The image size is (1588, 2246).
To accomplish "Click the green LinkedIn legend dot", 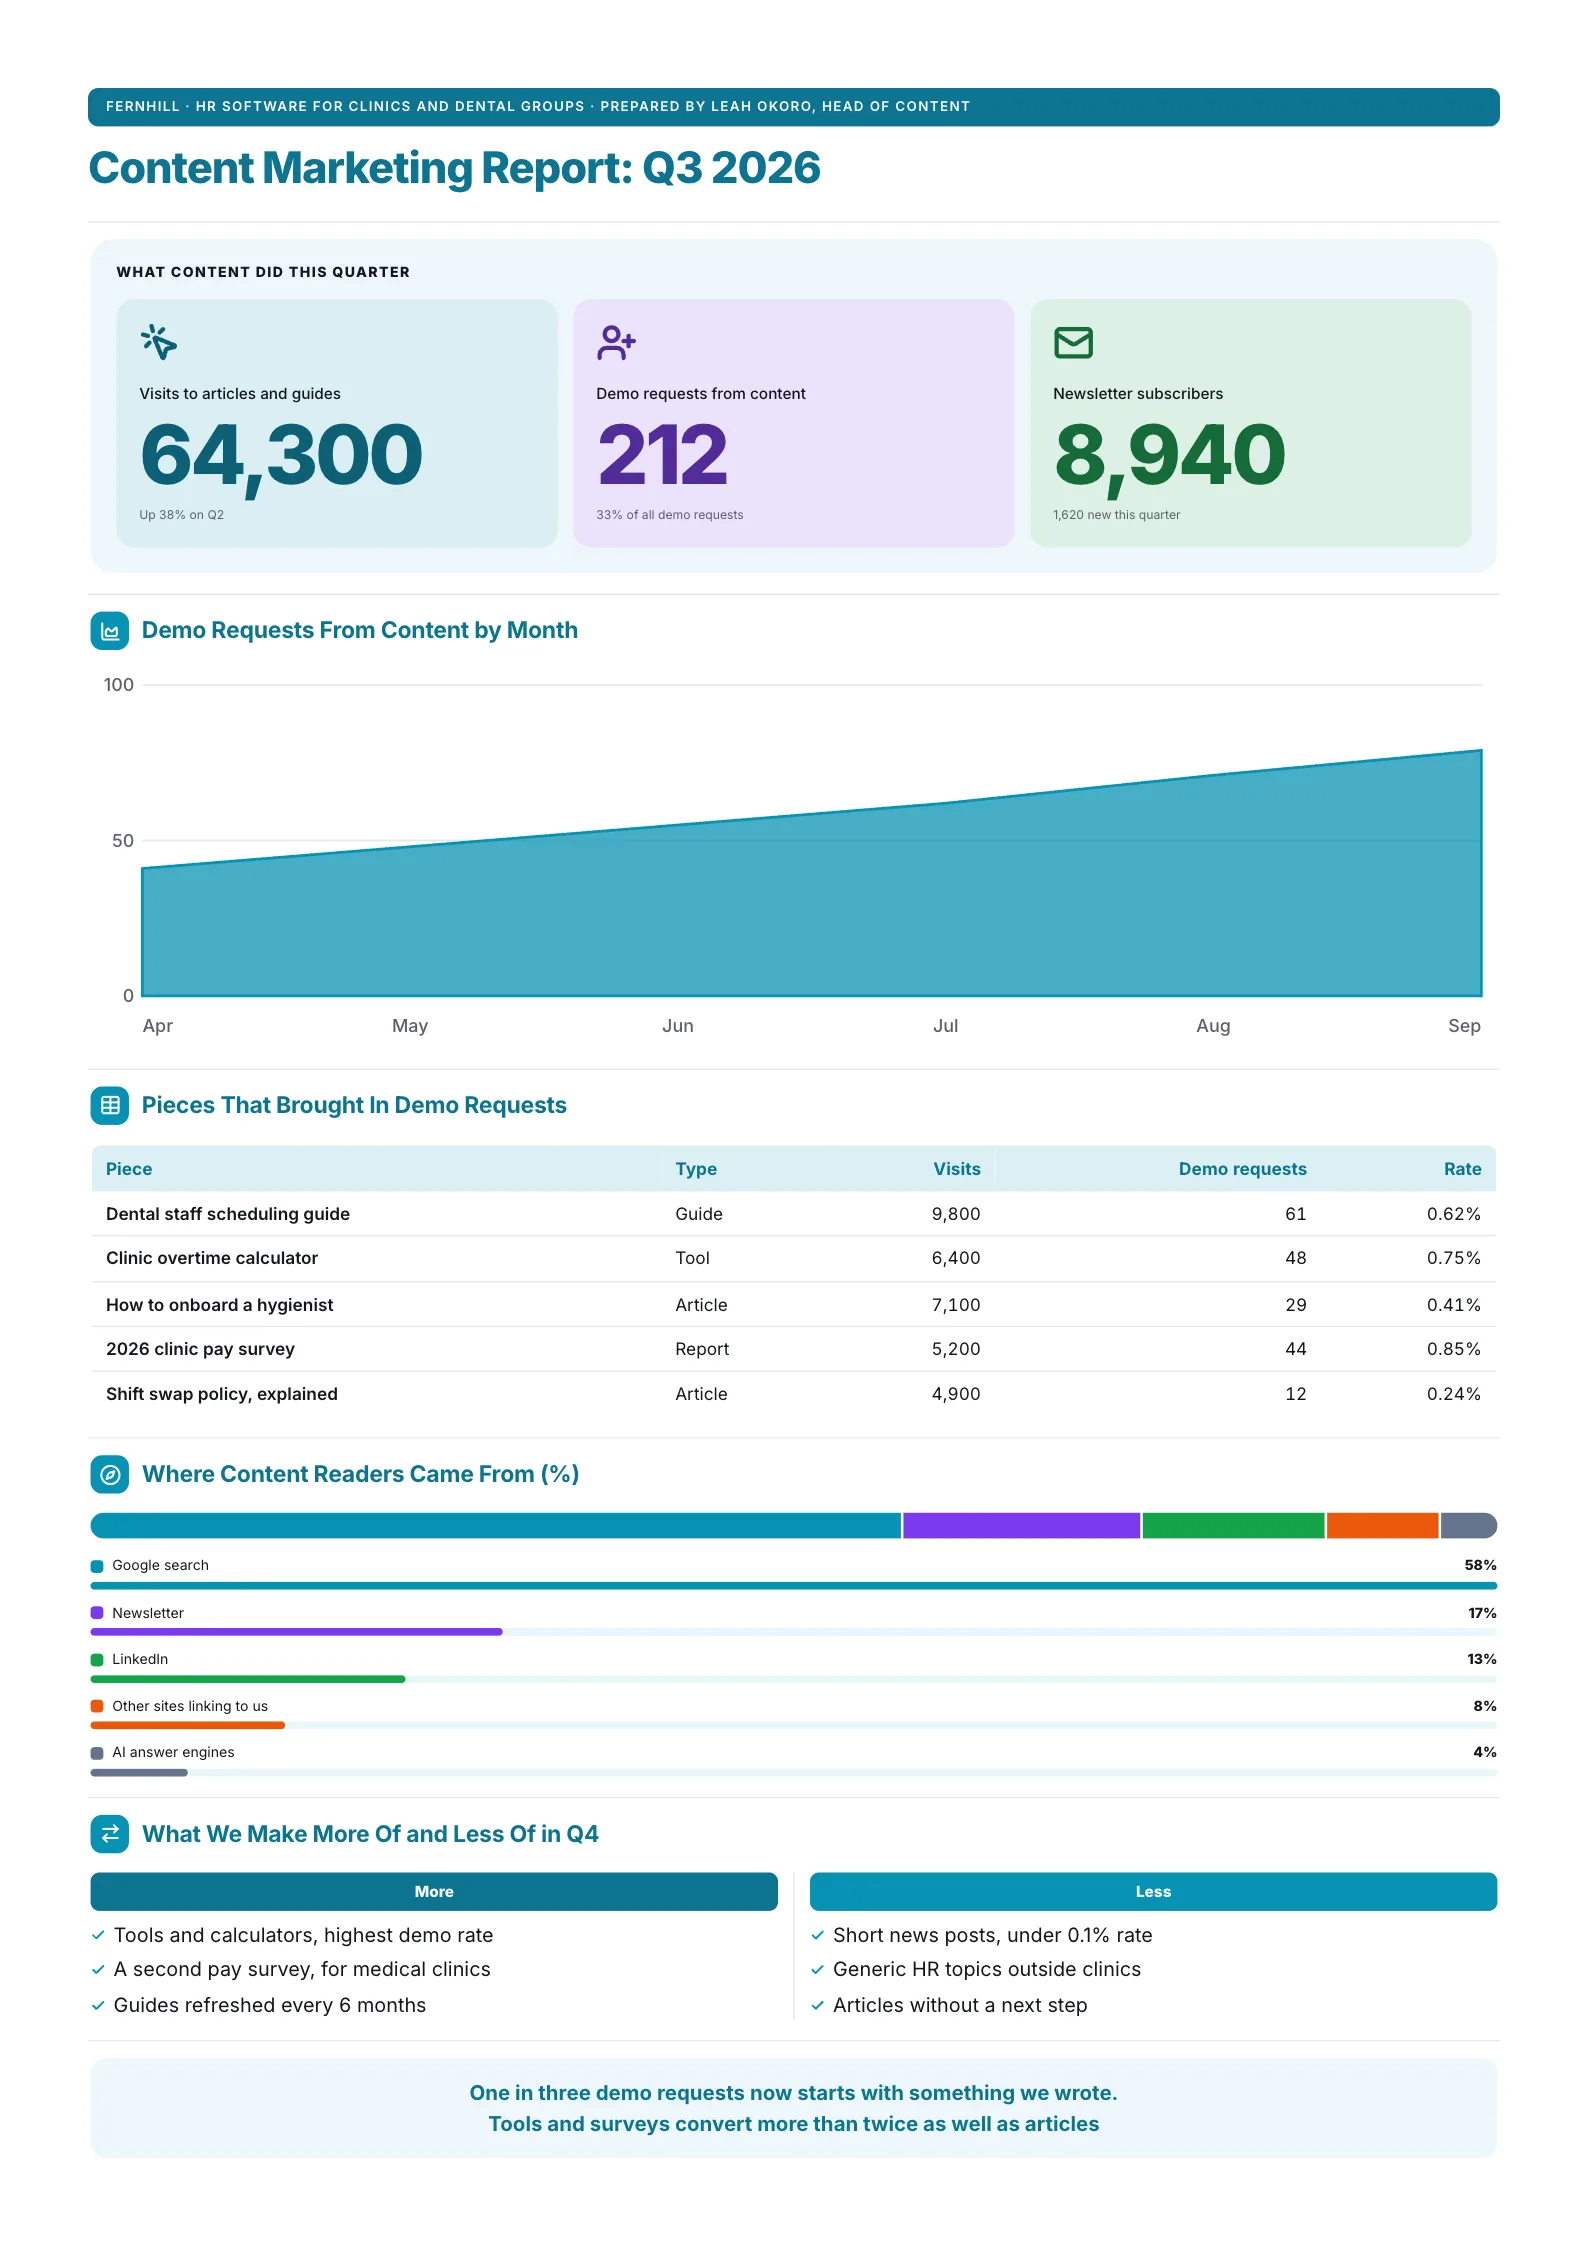I will tap(97, 1660).
